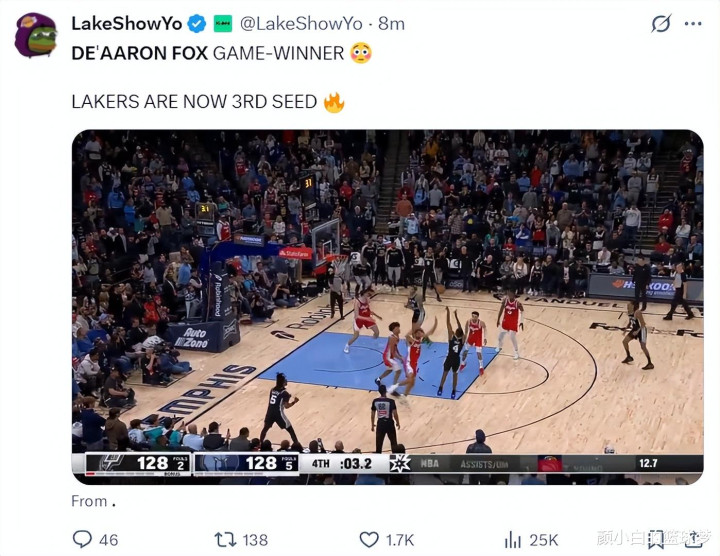This screenshot has height=556, width=720.
Task: Click the 25K views count
Action: pyautogui.click(x=544, y=540)
